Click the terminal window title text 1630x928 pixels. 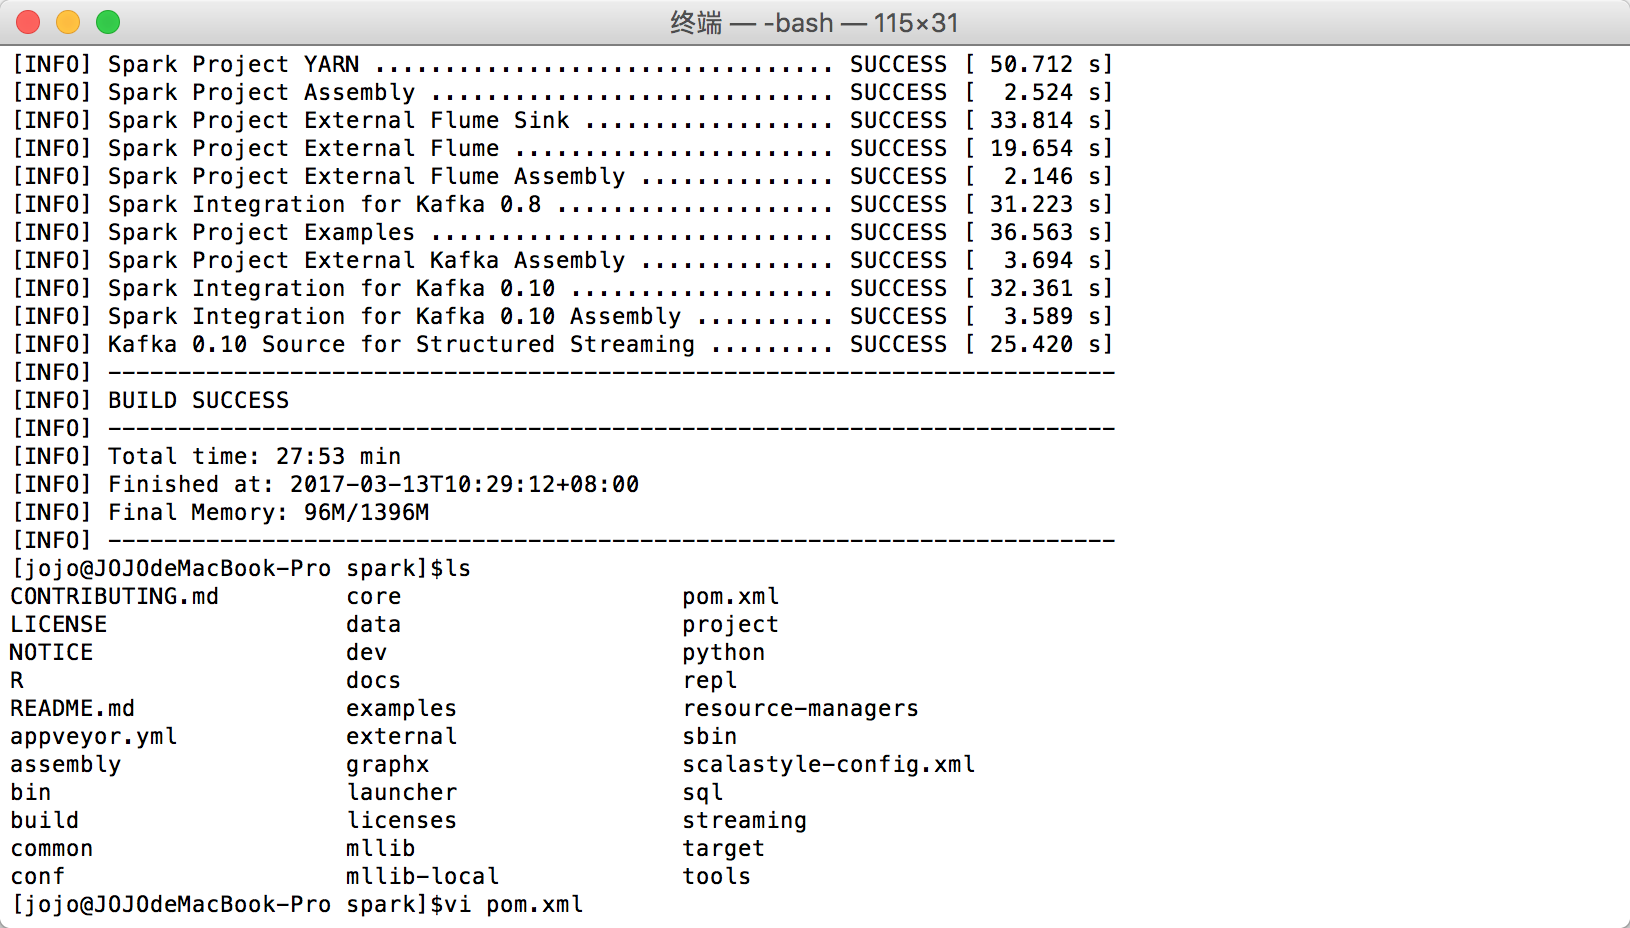pyautogui.click(x=814, y=22)
